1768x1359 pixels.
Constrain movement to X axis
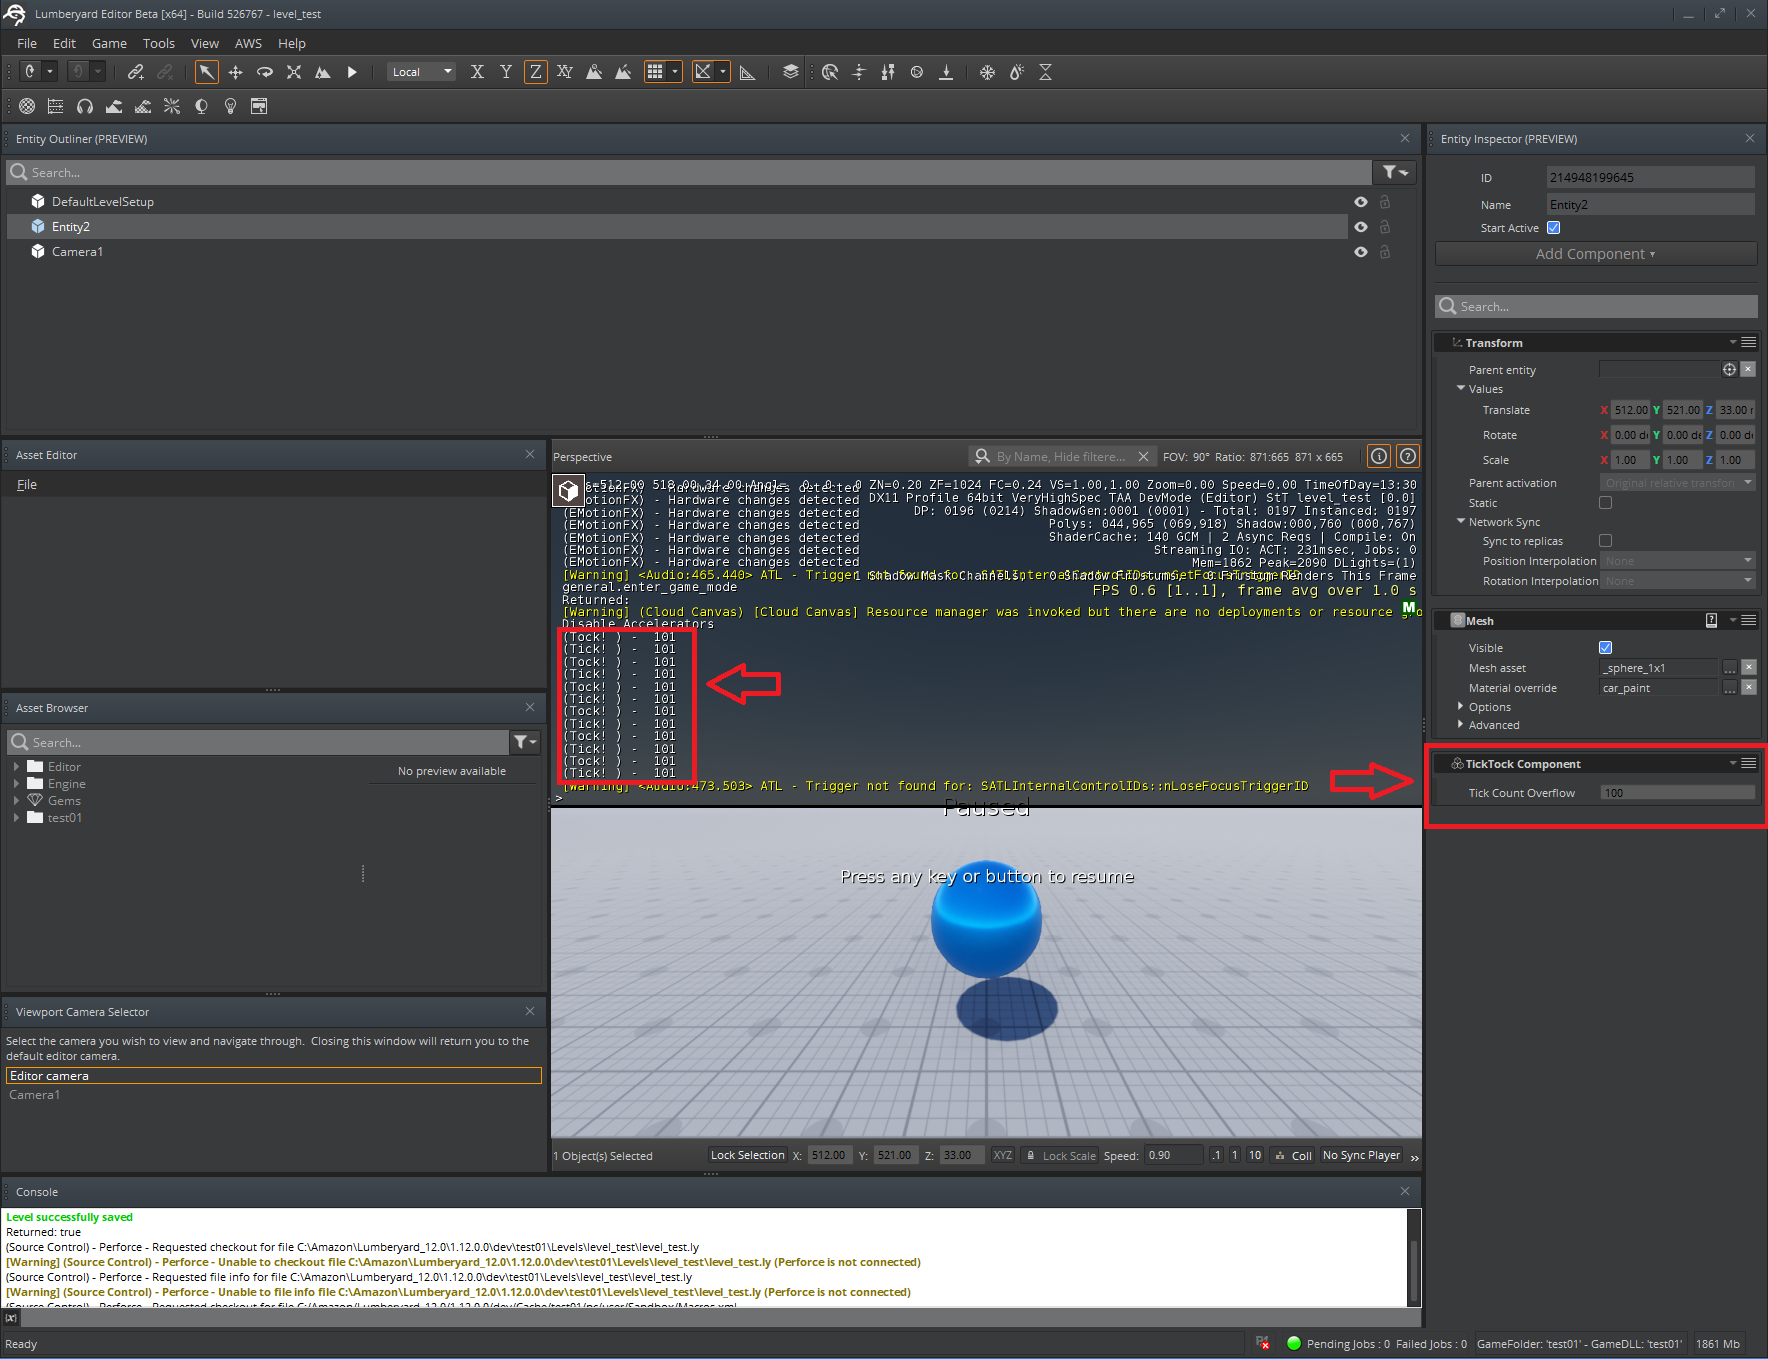pyautogui.click(x=477, y=72)
